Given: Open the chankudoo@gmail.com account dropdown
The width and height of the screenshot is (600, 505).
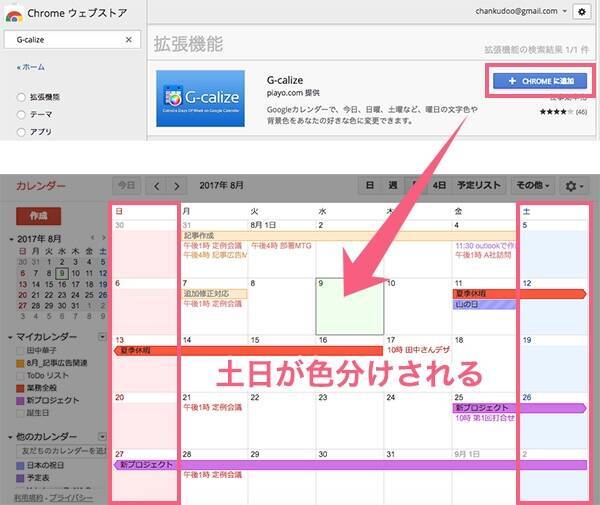Looking at the screenshot, I should (521, 11).
